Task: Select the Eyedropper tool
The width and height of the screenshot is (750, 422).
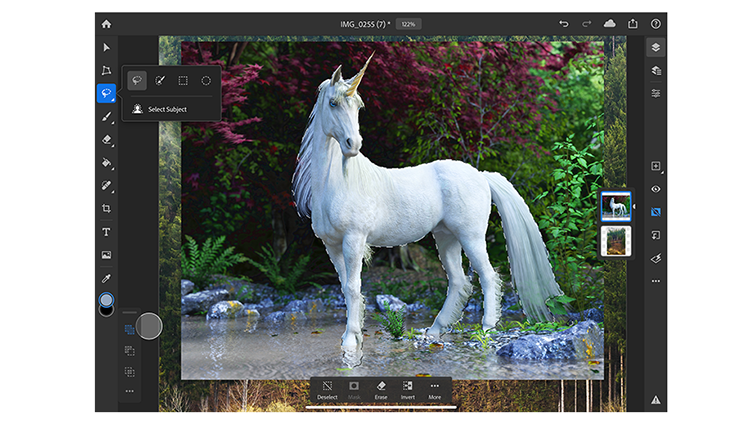Action: point(106,278)
